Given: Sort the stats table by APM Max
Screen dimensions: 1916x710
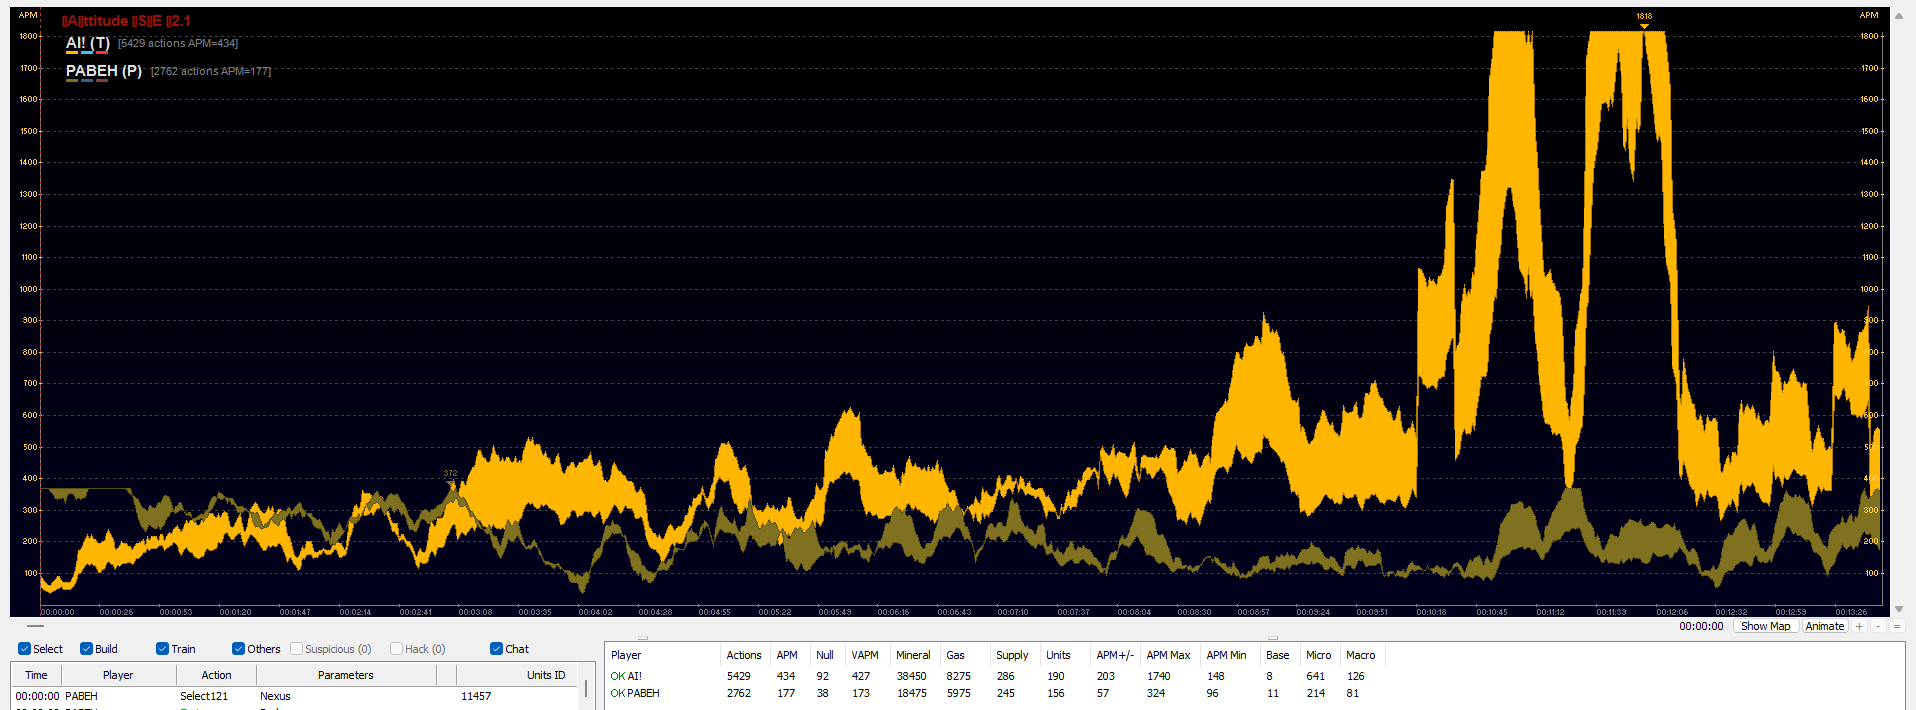Looking at the screenshot, I should [1168, 655].
